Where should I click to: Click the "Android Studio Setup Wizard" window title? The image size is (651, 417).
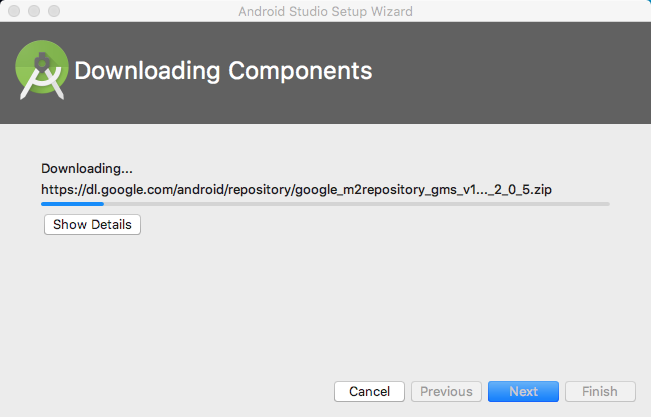coord(326,11)
